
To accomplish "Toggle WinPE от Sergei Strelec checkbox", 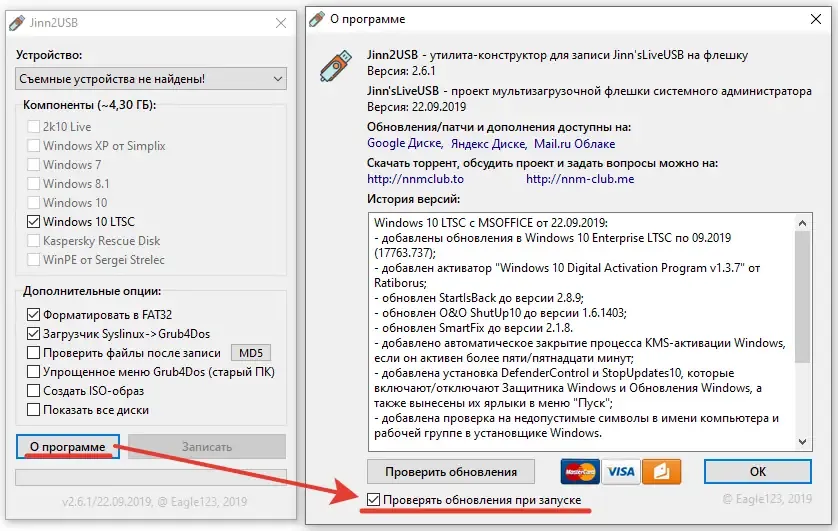I will (x=33, y=260).
